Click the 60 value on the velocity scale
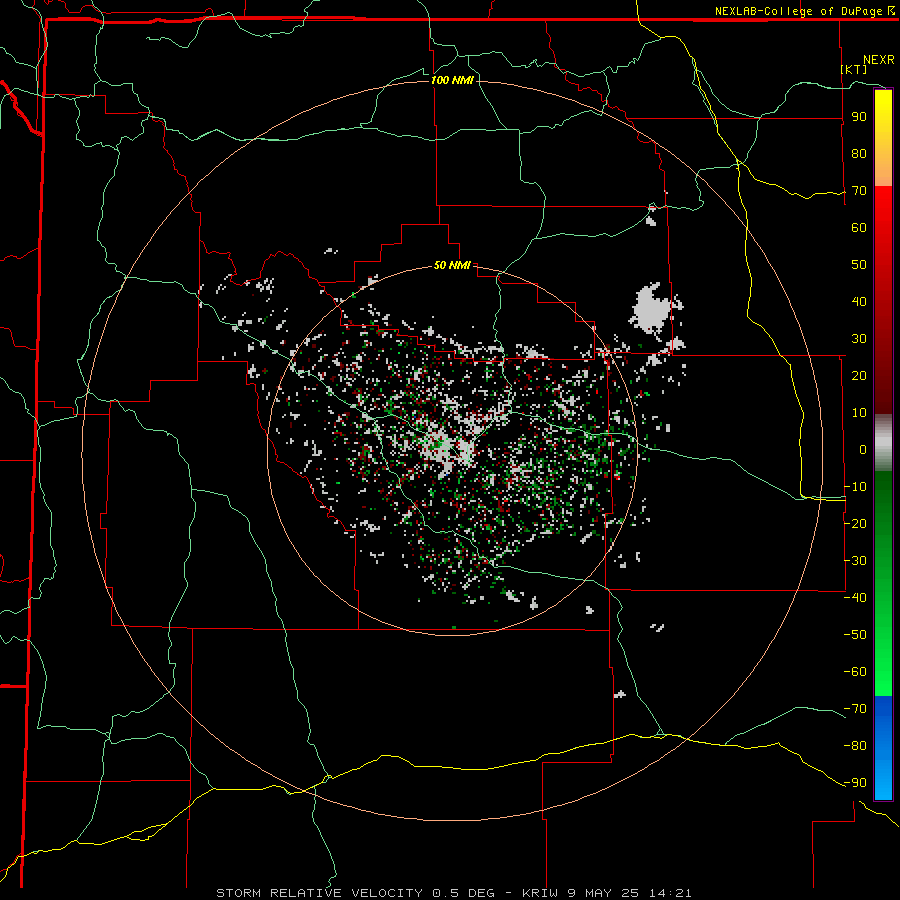The width and height of the screenshot is (900, 900). pyautogui.click(x=859, y=228)
